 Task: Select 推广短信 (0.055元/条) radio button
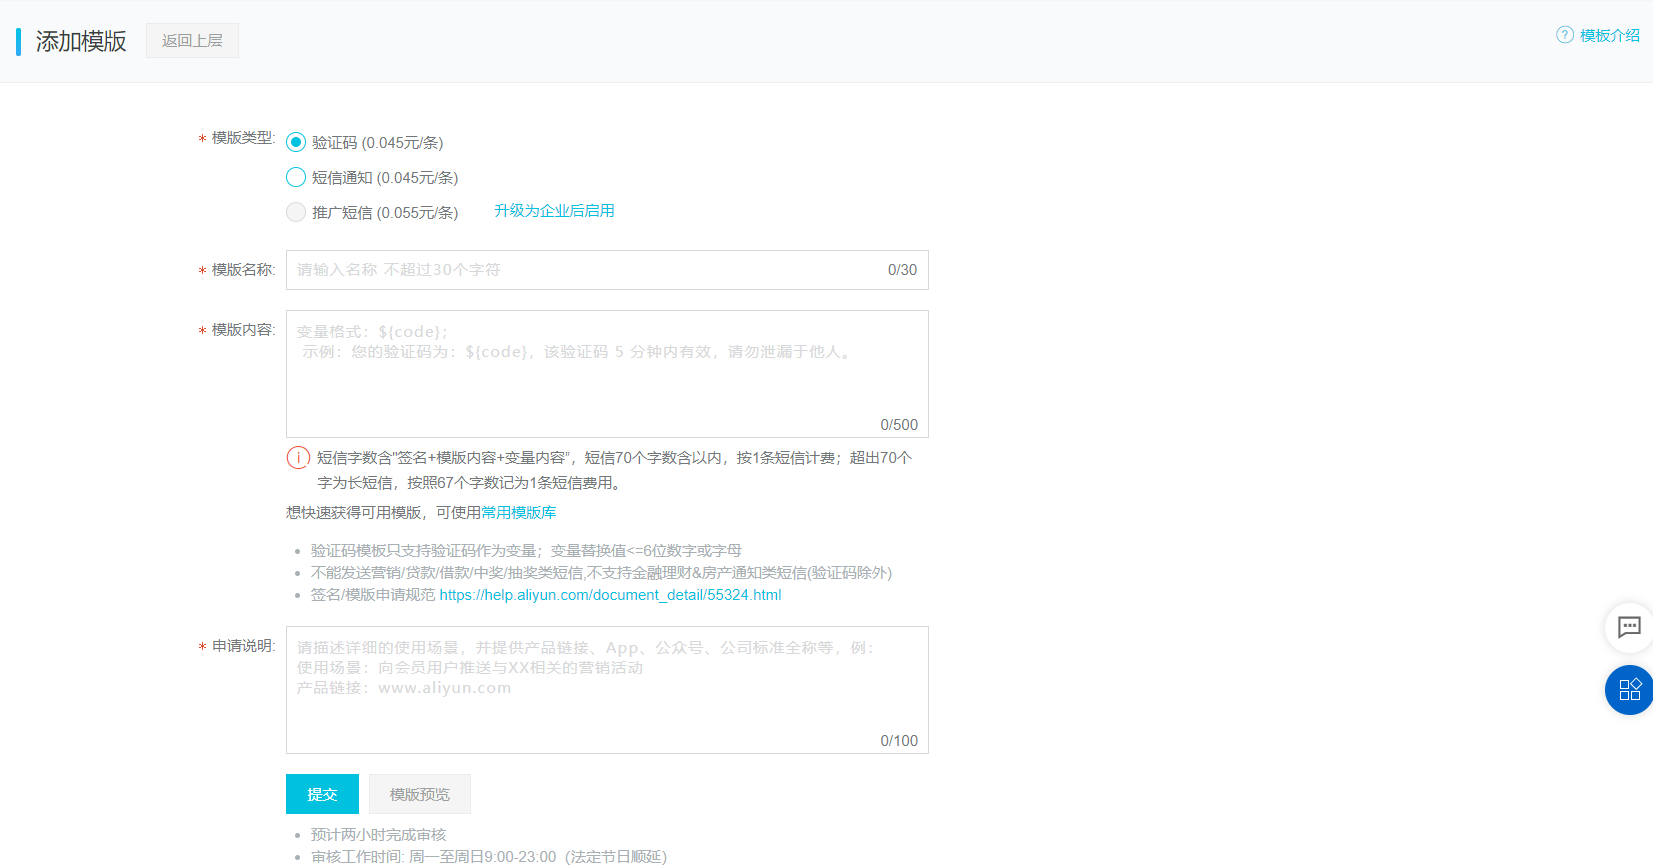pyautogui.click(x=296, y=212)
